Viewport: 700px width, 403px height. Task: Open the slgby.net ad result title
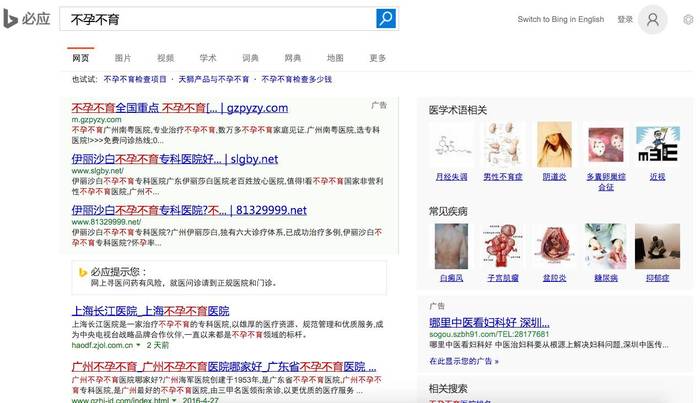(x=175, y=159)
